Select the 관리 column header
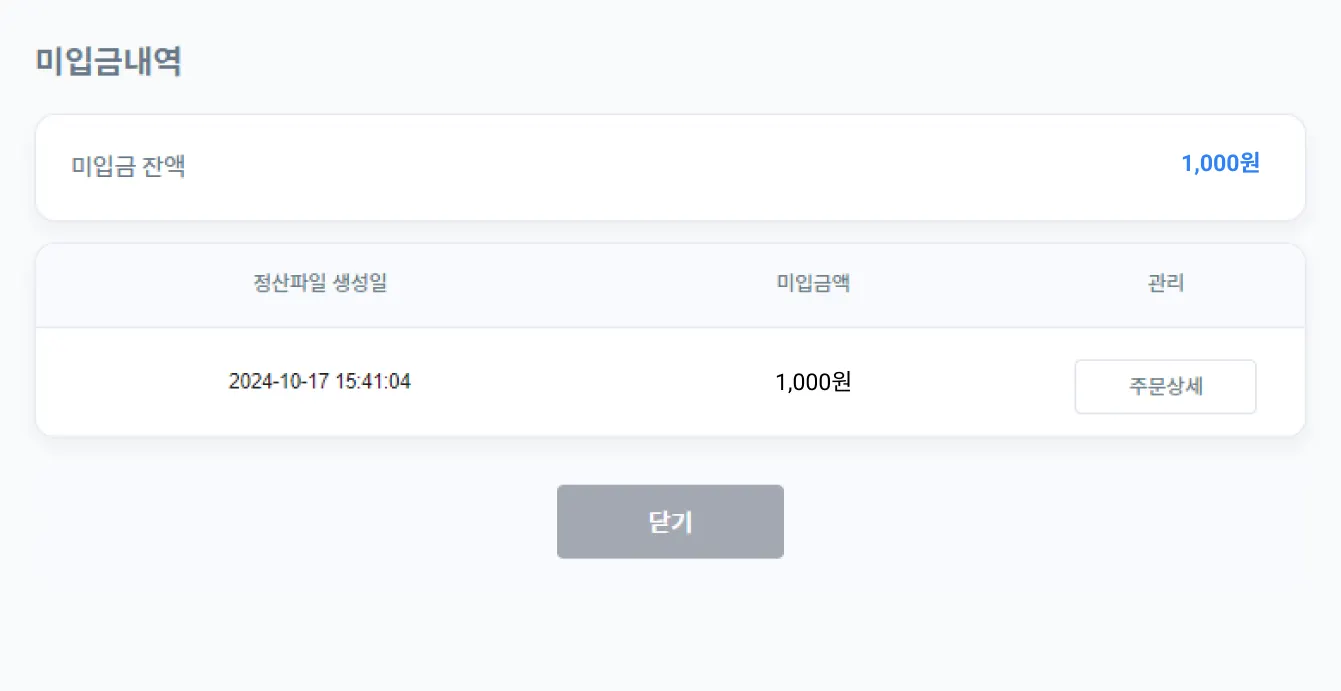 (x=1166, y=284)
